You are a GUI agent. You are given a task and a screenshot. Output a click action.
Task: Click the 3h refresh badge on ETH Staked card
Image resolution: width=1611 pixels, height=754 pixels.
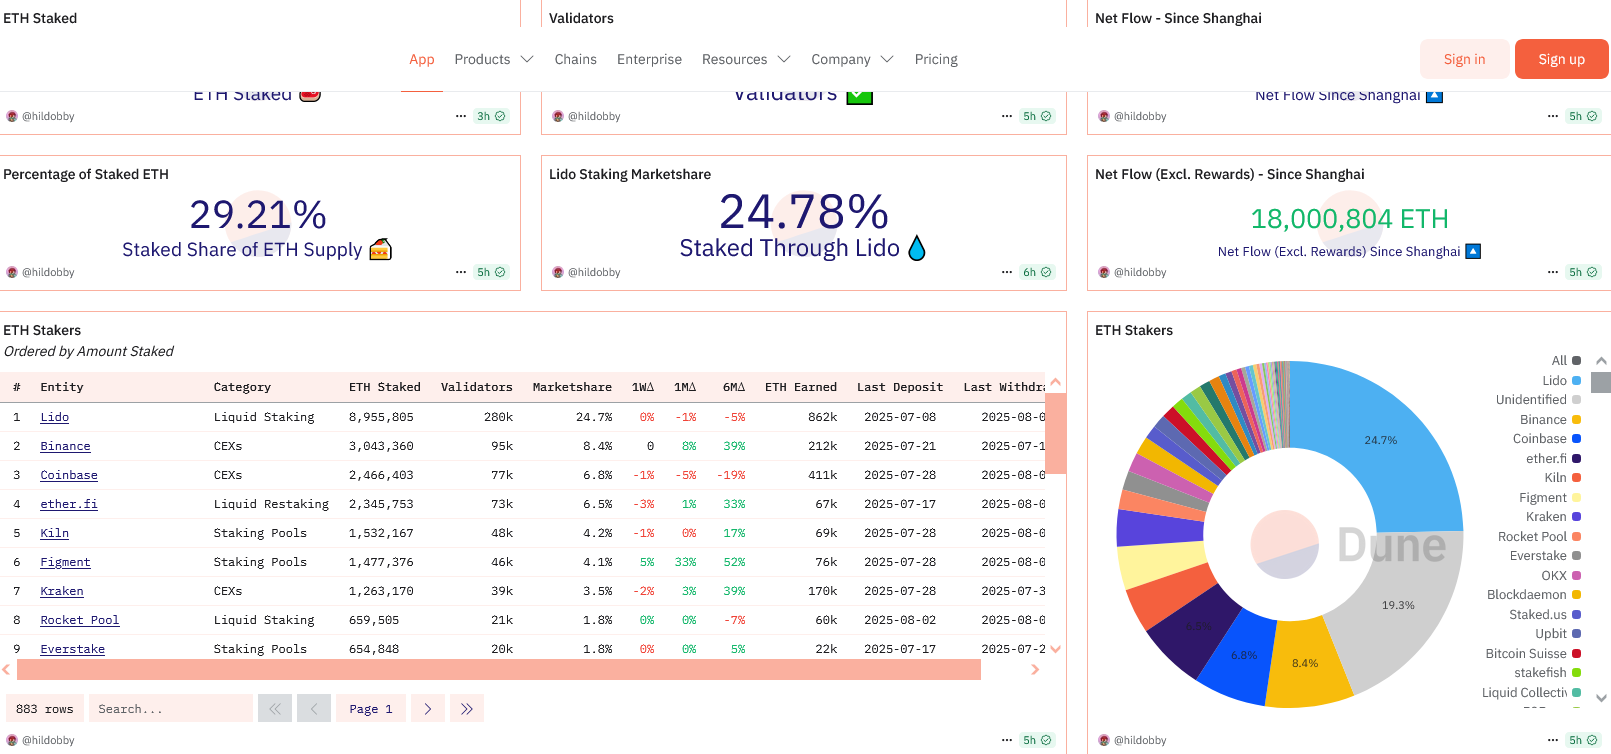tap(491, 116)
